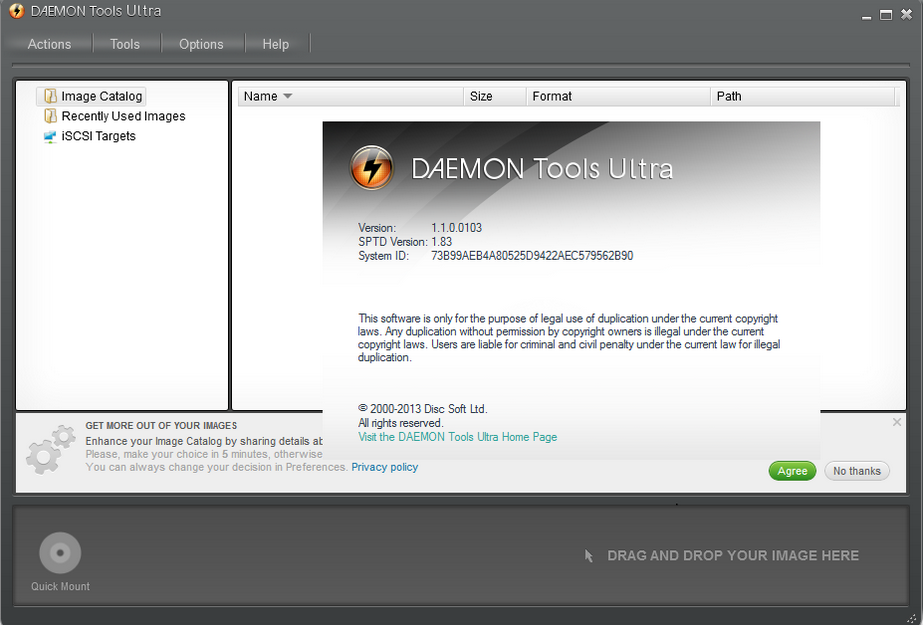
Task: Open the Help menu
Action: 275,44
